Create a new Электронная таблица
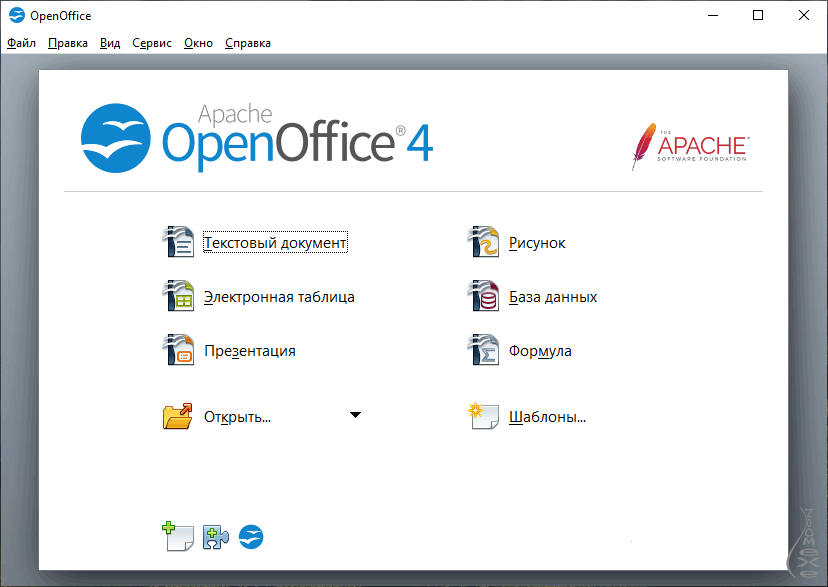 click(279, 297)
